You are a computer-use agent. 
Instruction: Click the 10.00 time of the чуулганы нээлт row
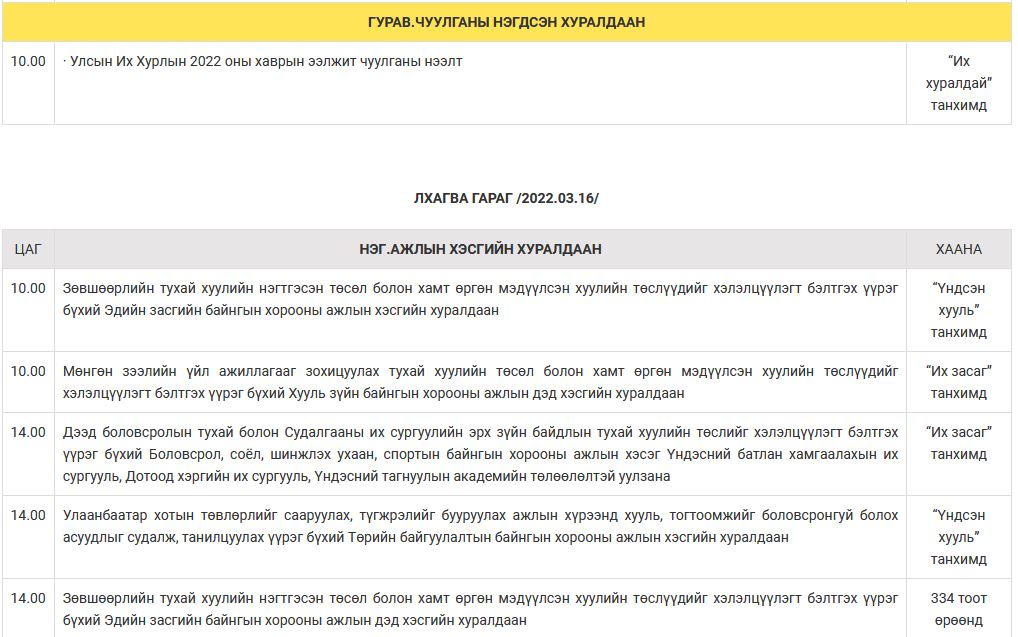pyautogui.click(x=28, y=62)
